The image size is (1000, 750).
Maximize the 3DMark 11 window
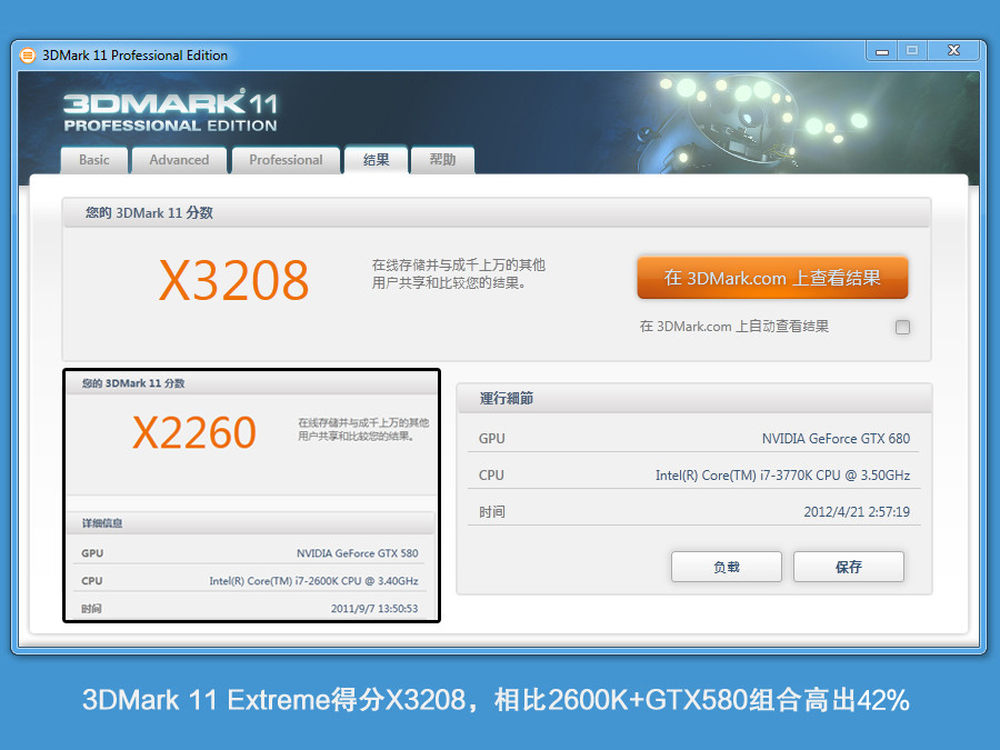pos(913,51)
